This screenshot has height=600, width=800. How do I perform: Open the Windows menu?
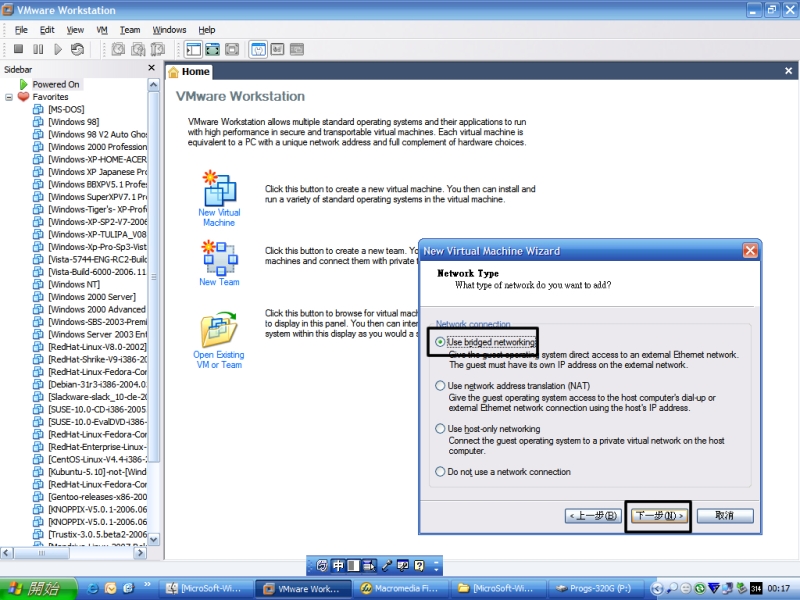pos(169,30)
